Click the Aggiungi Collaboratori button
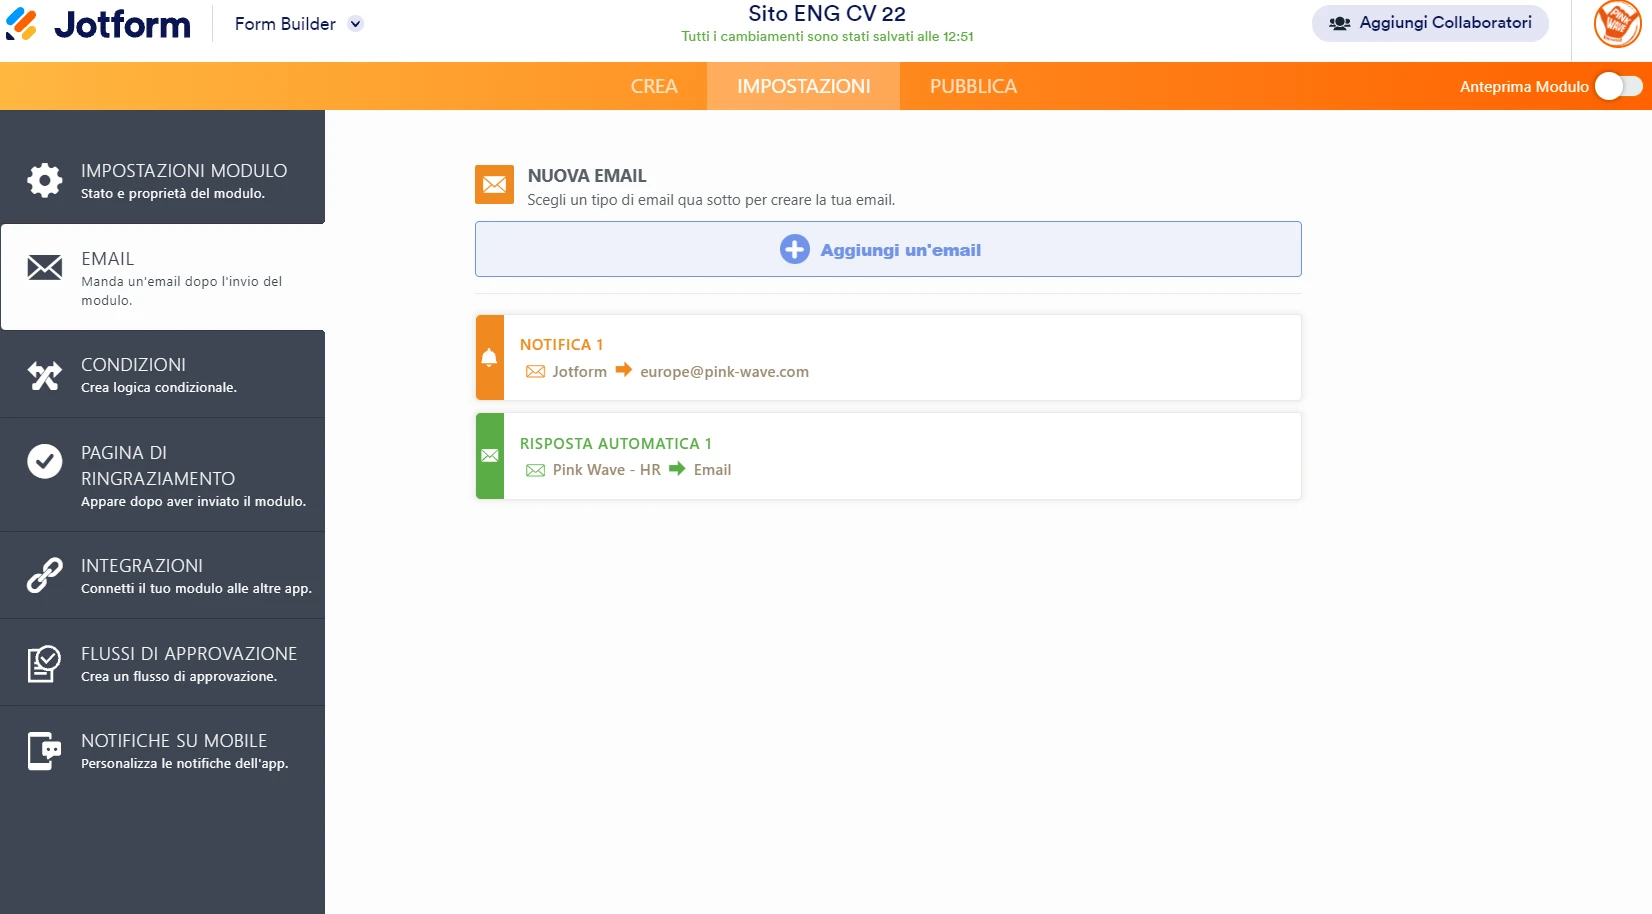Viewport: 1652px width, 914px height. click(1429, 23)
